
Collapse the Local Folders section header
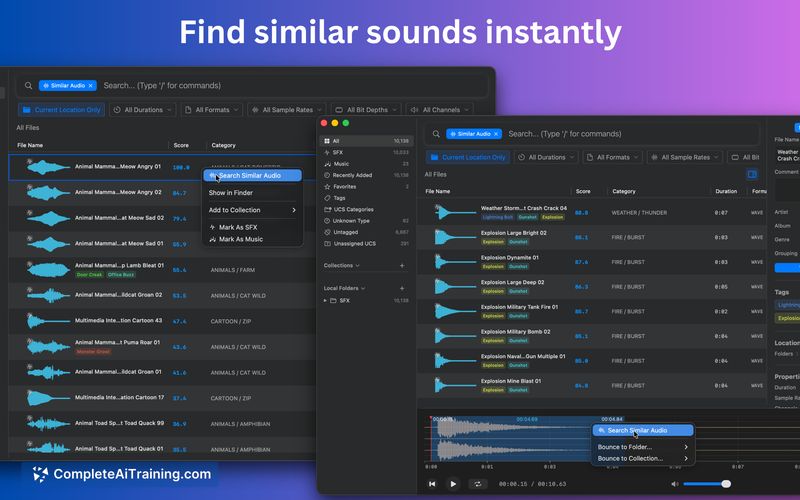click(344, 288)
